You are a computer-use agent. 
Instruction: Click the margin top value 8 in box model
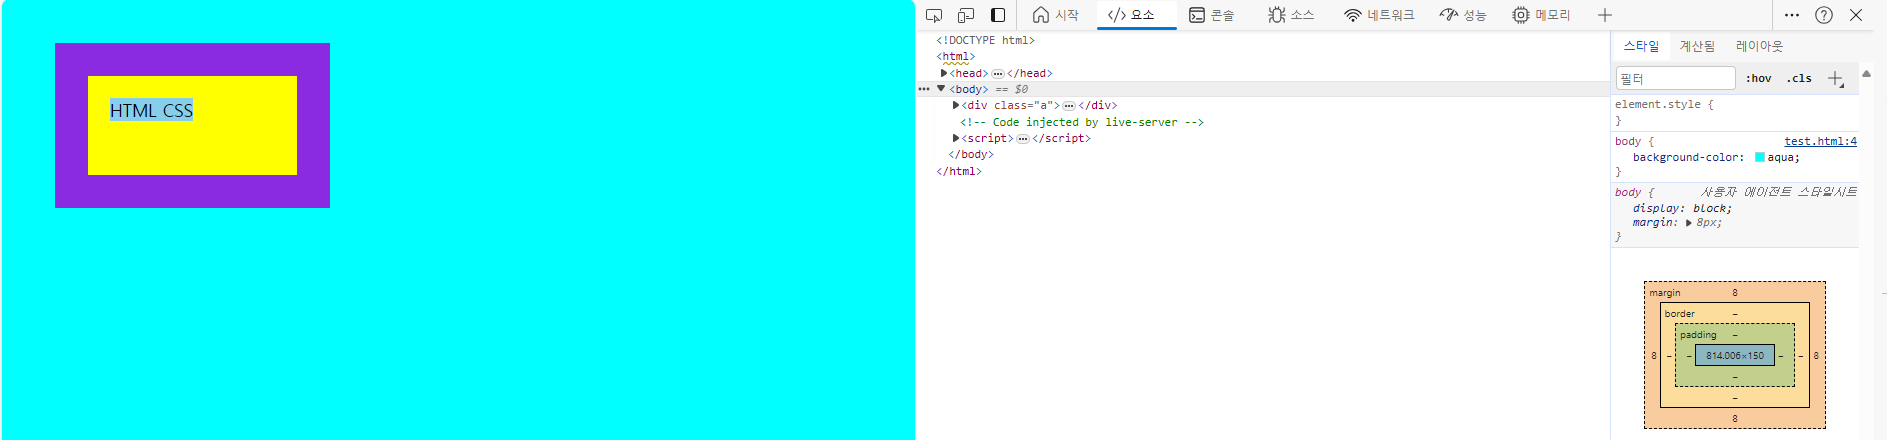[1735, 293]
